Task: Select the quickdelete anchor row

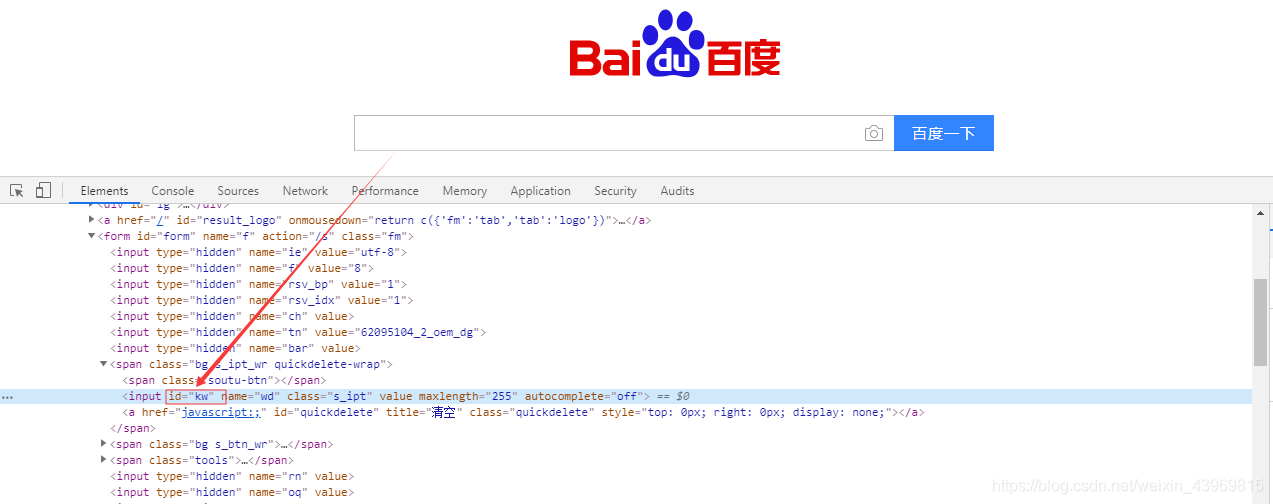Action: pos(626,412)
